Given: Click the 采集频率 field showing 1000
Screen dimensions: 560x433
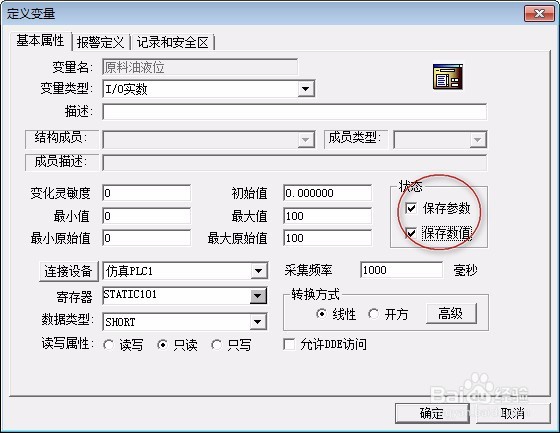Looking at the screenshot, I should pyautogui.click(x=401, y=270).
